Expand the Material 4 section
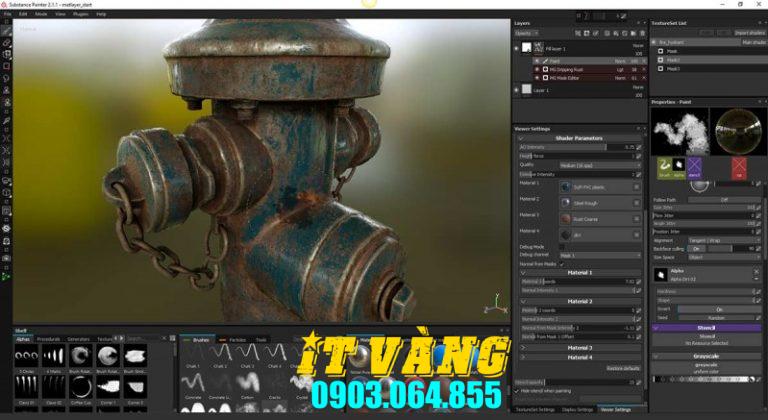768x420 pixels. (523, 358)
